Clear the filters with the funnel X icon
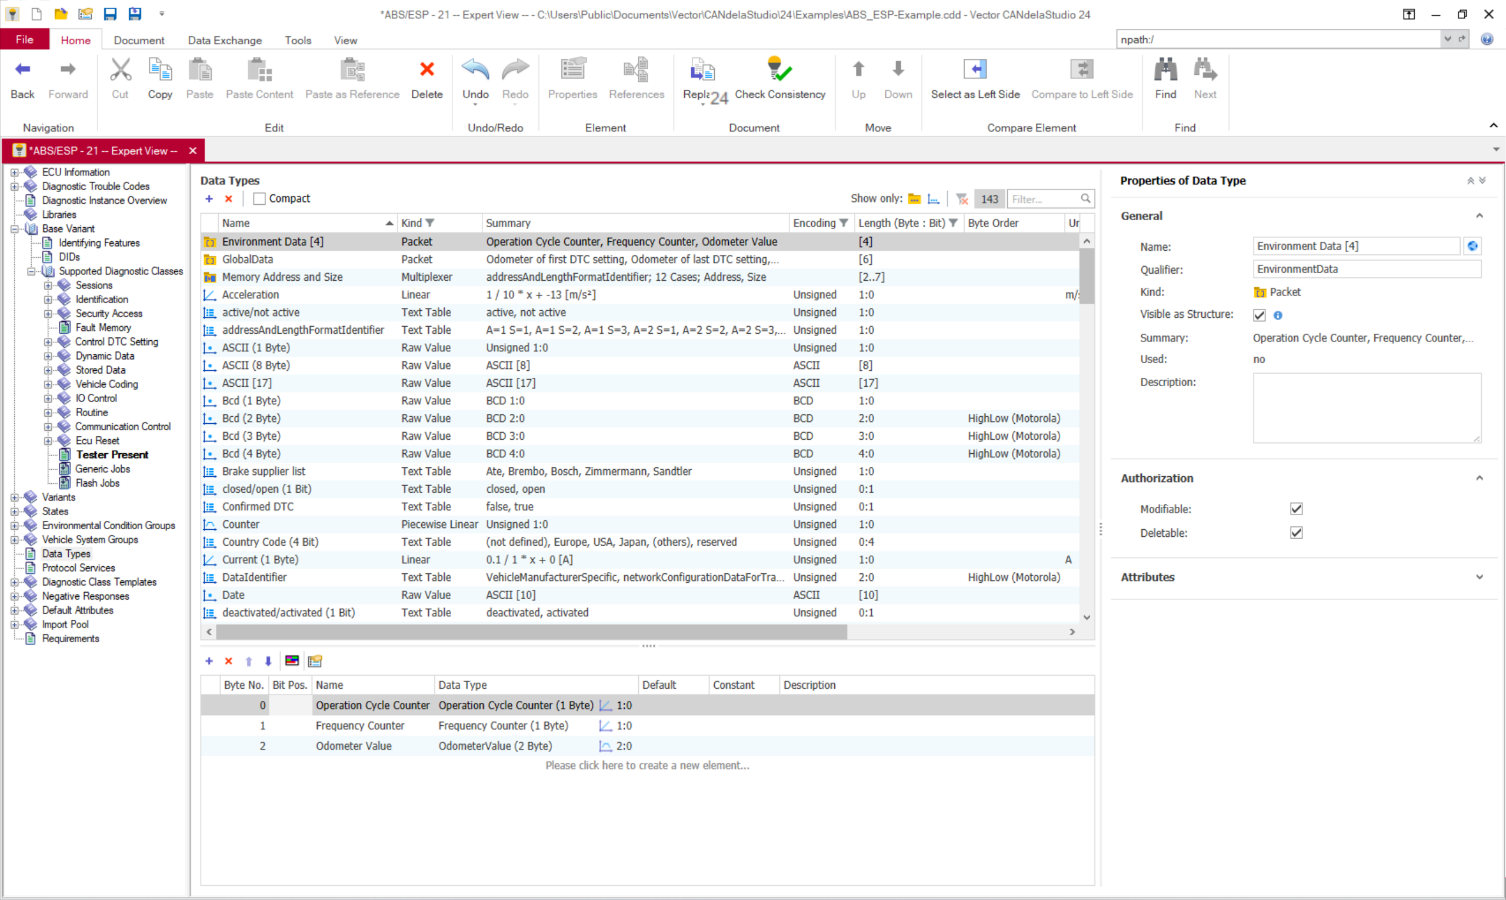The width and height of the screenshot is (1506, 900). 962,199
